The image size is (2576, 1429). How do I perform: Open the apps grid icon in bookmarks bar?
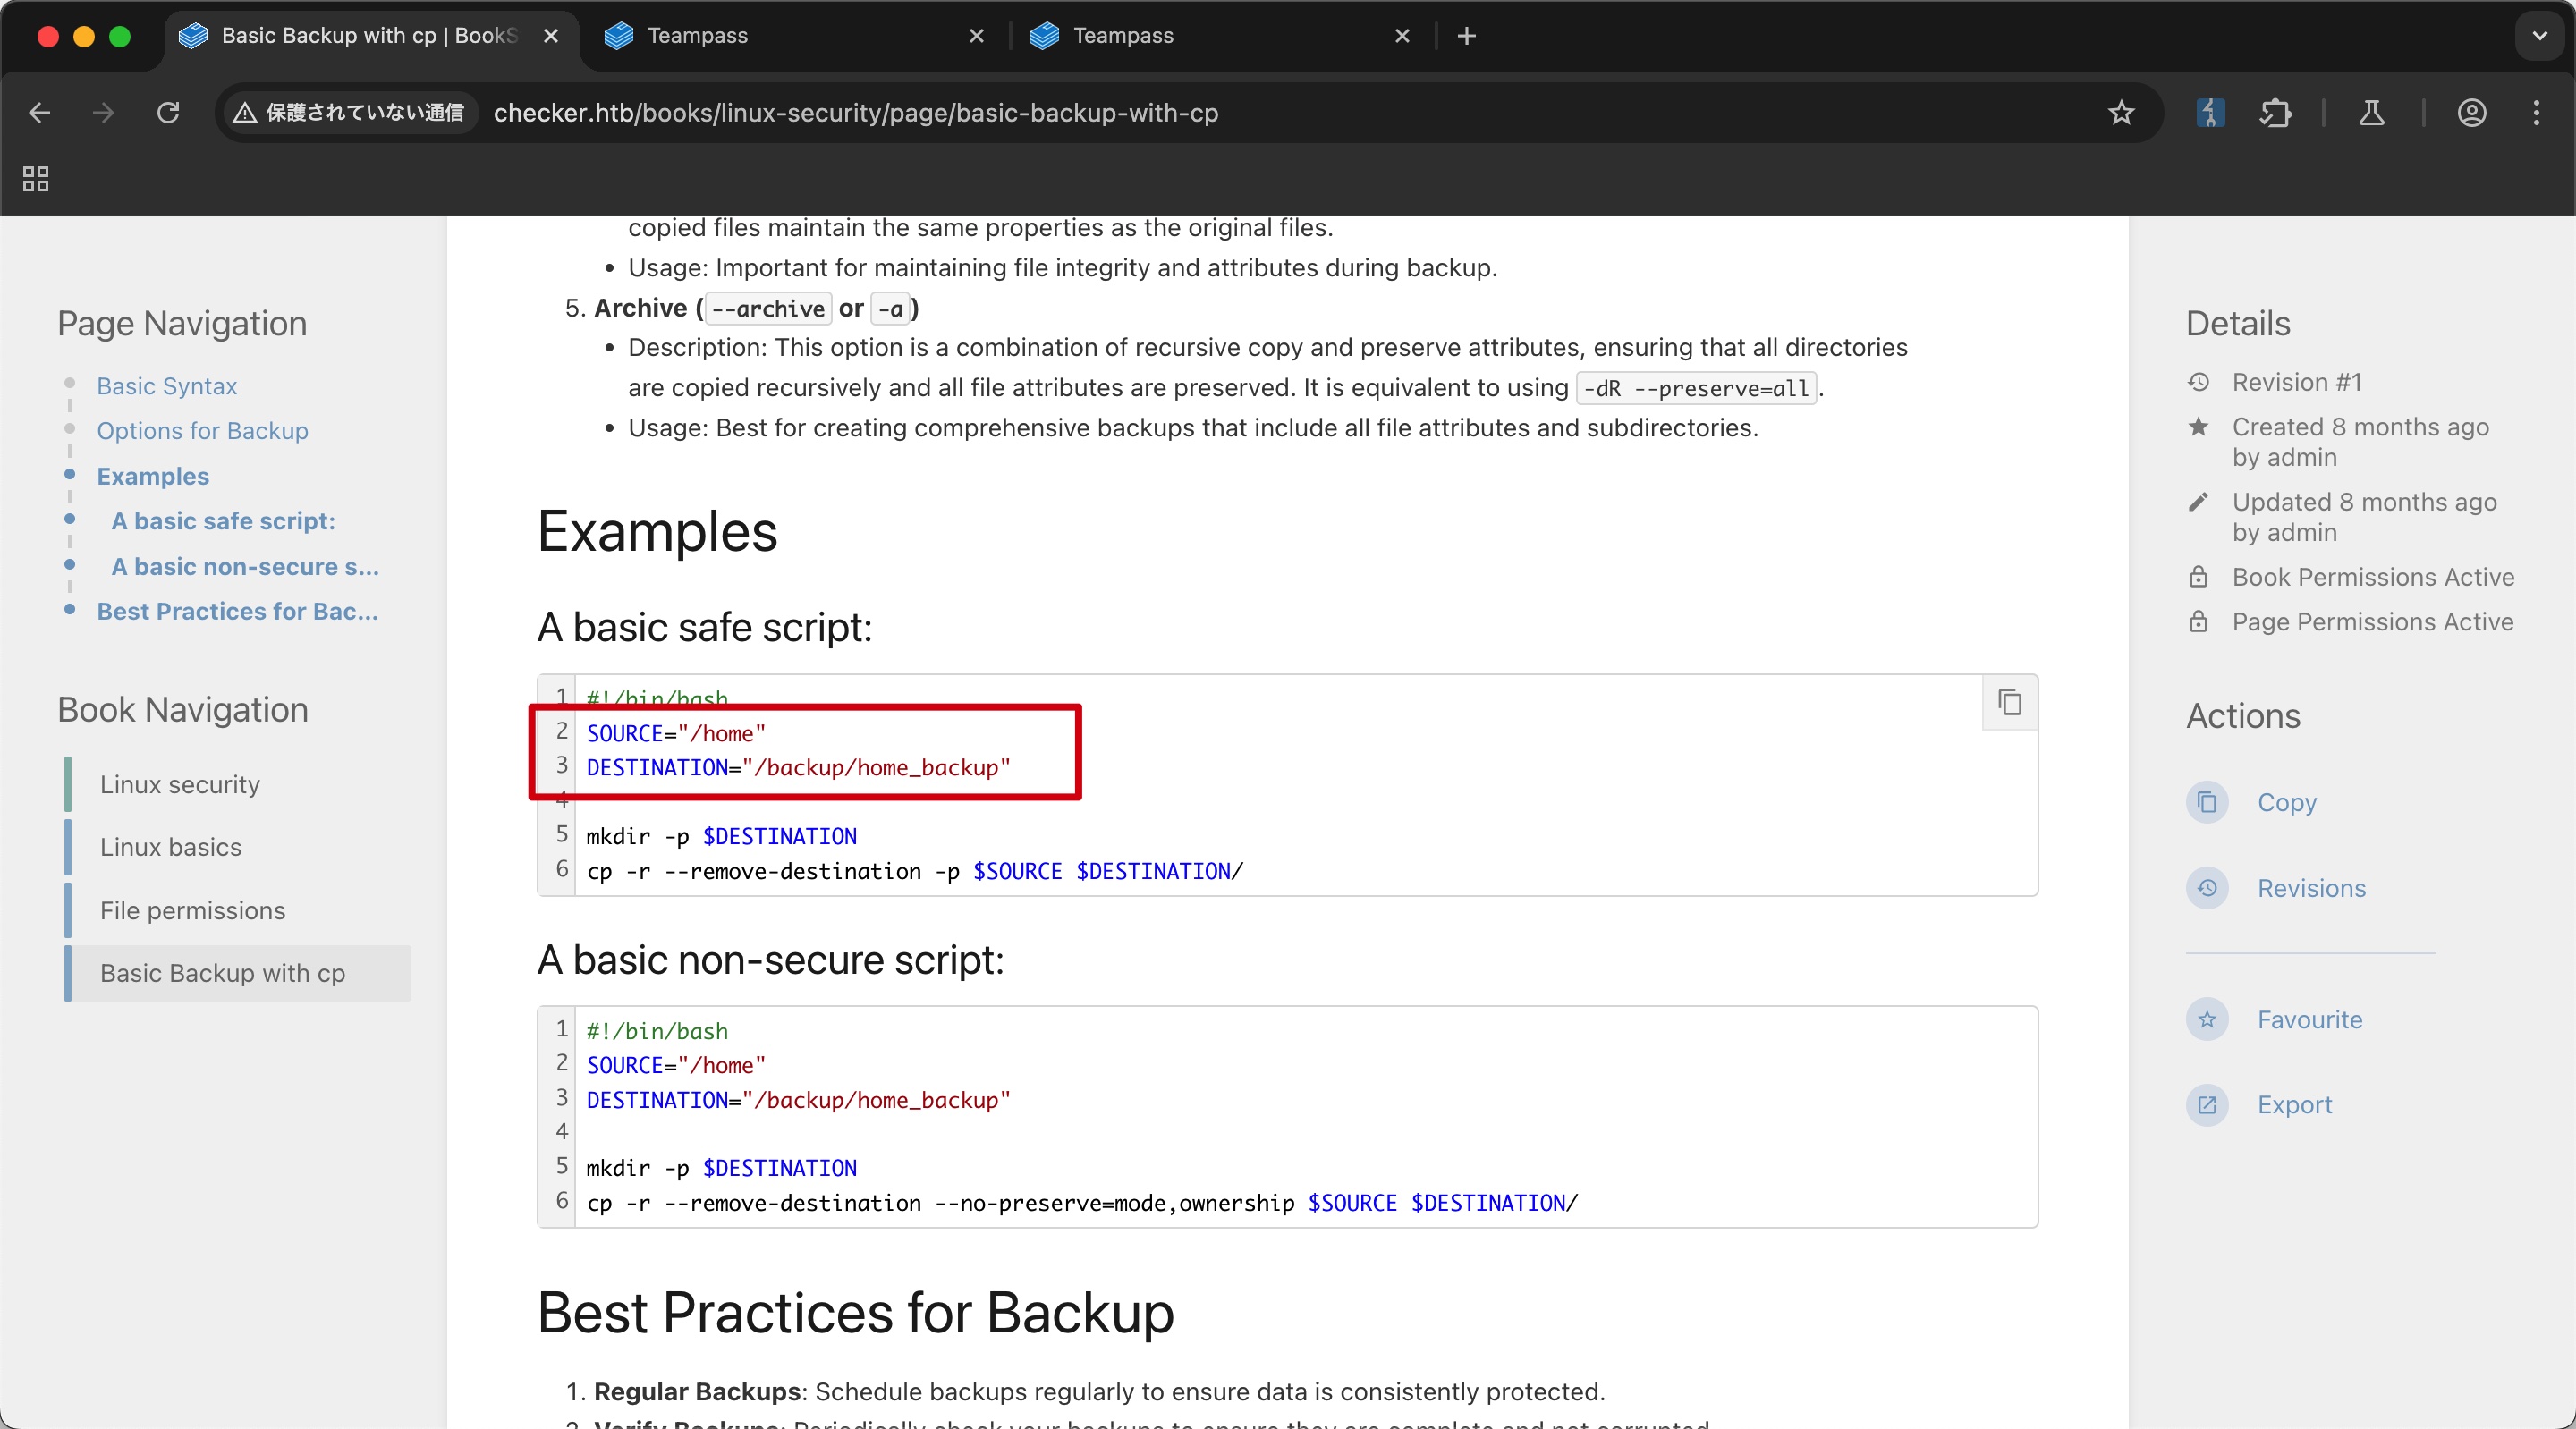pyautogui.click(x=36, y=179)
